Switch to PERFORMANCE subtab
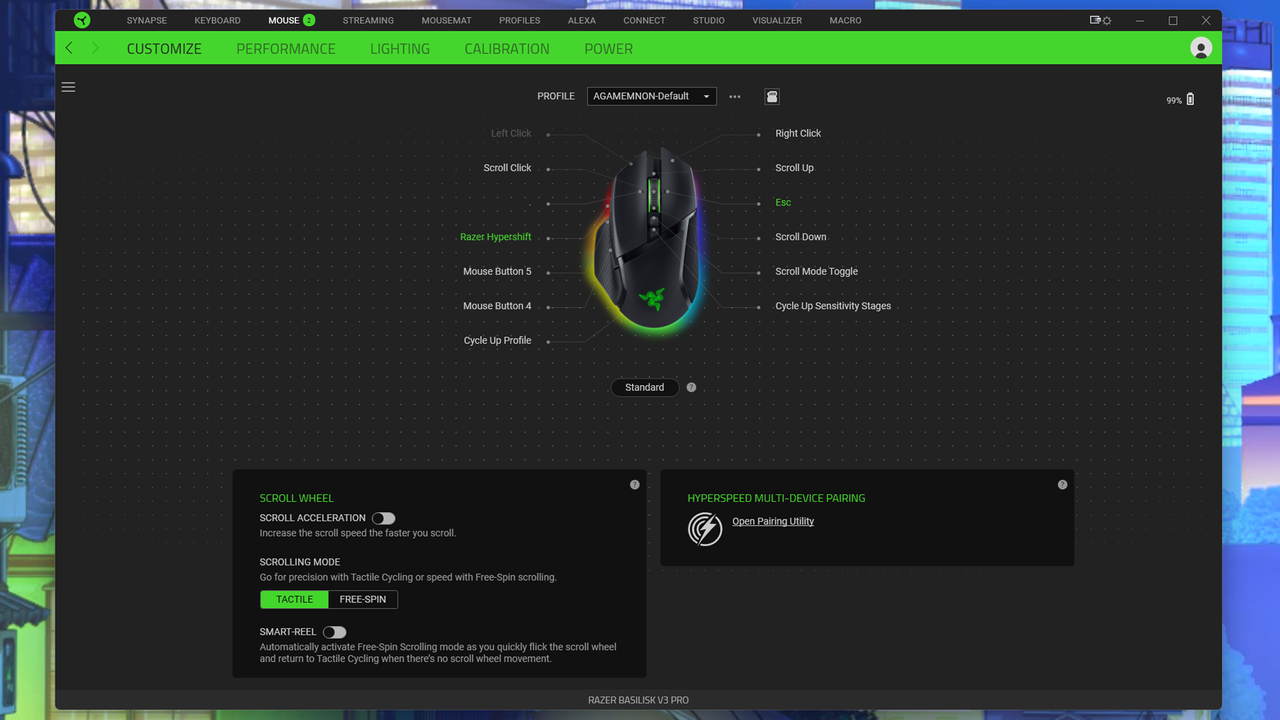The height and width of the screenshot is (720, 1280). 286,48
